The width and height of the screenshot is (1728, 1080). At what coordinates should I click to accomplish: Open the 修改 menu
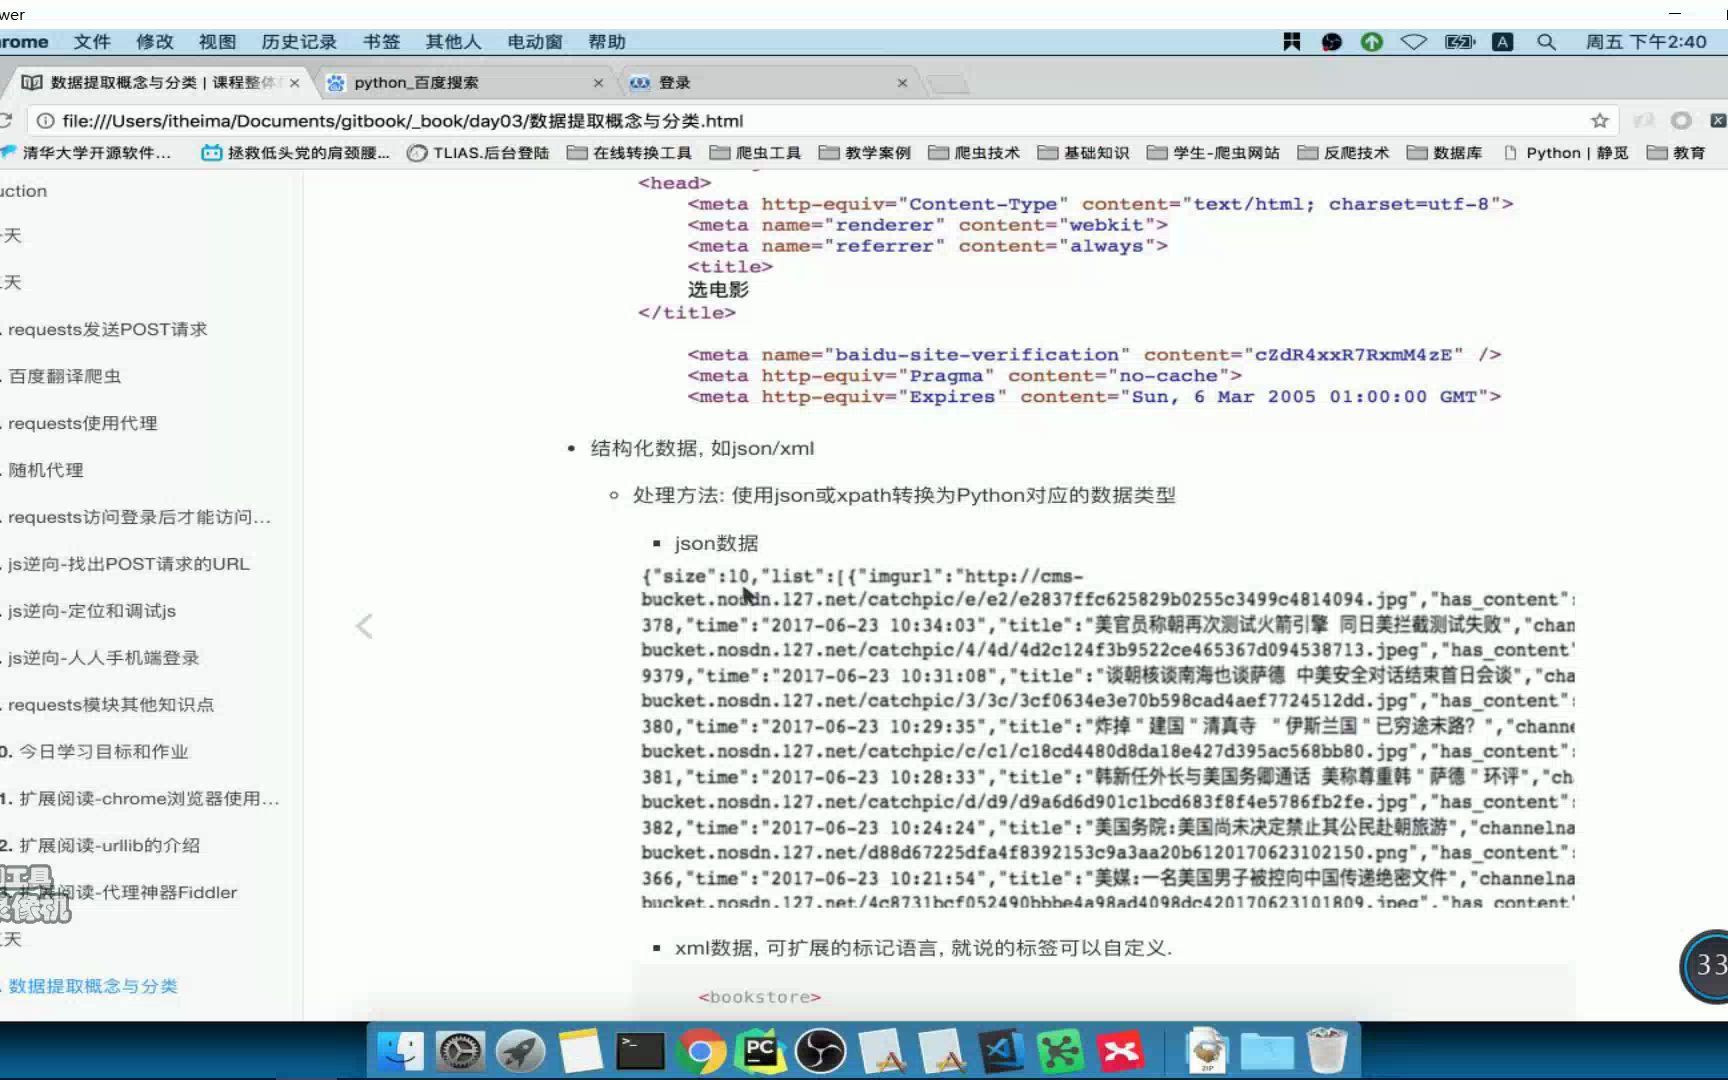point(155,42)
